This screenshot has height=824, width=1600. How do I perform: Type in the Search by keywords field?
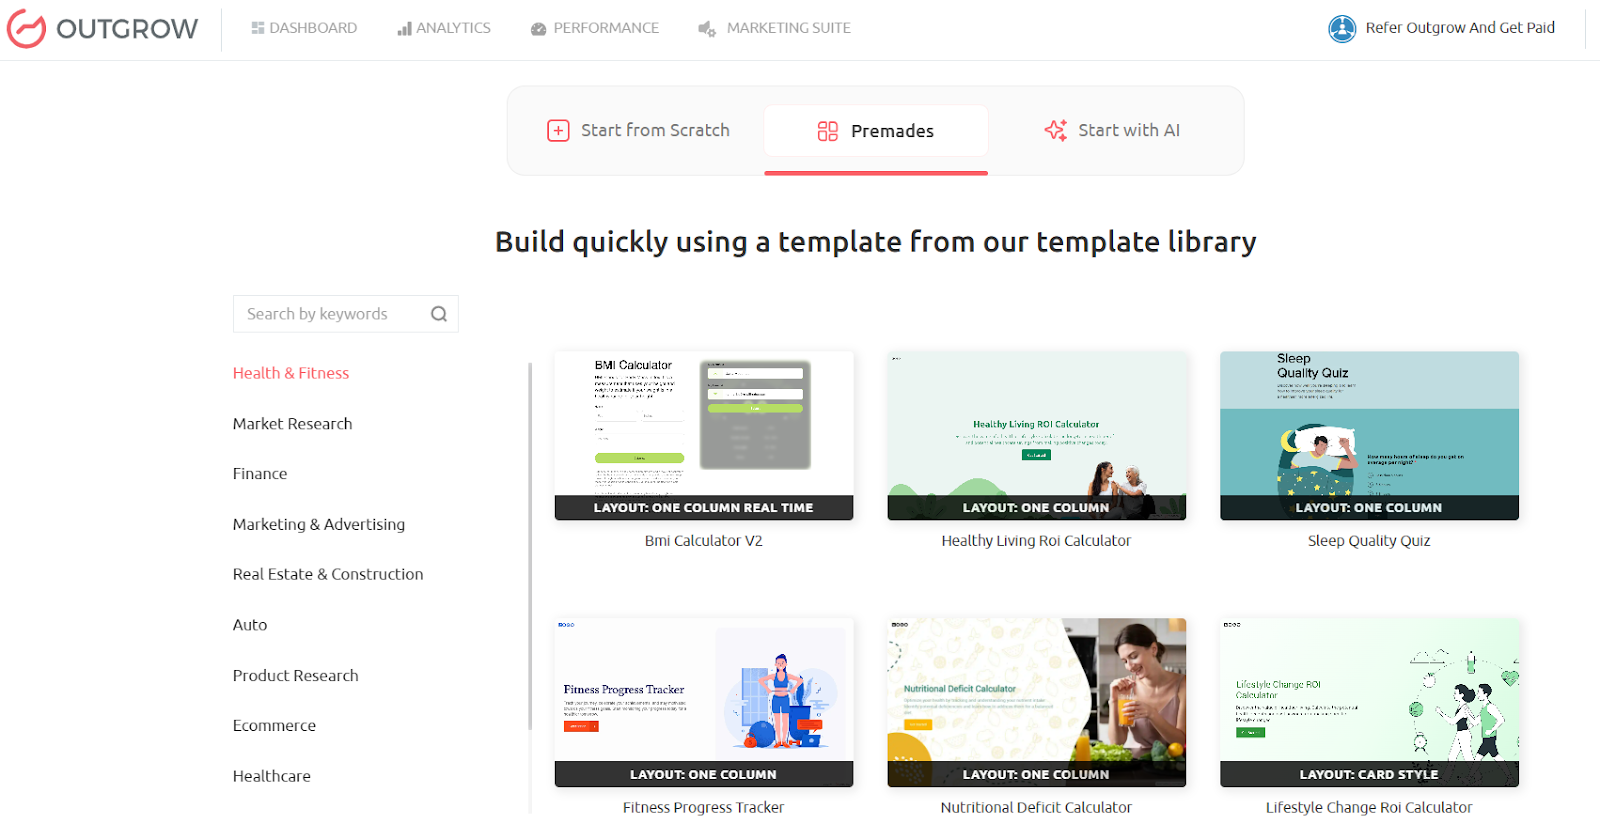[330, 314]
